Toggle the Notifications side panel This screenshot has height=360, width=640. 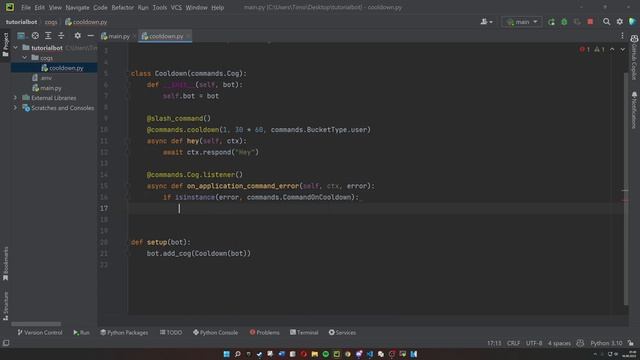pyautogui.click(x=634, y=110)
